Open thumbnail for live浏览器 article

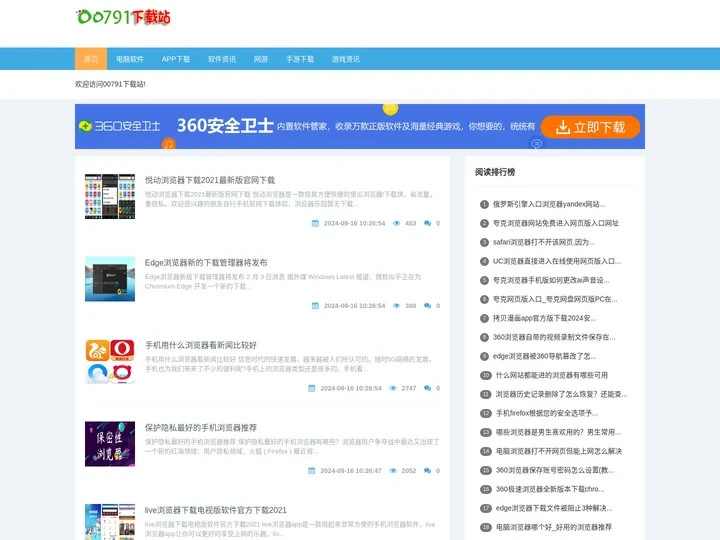click(110, 522)
